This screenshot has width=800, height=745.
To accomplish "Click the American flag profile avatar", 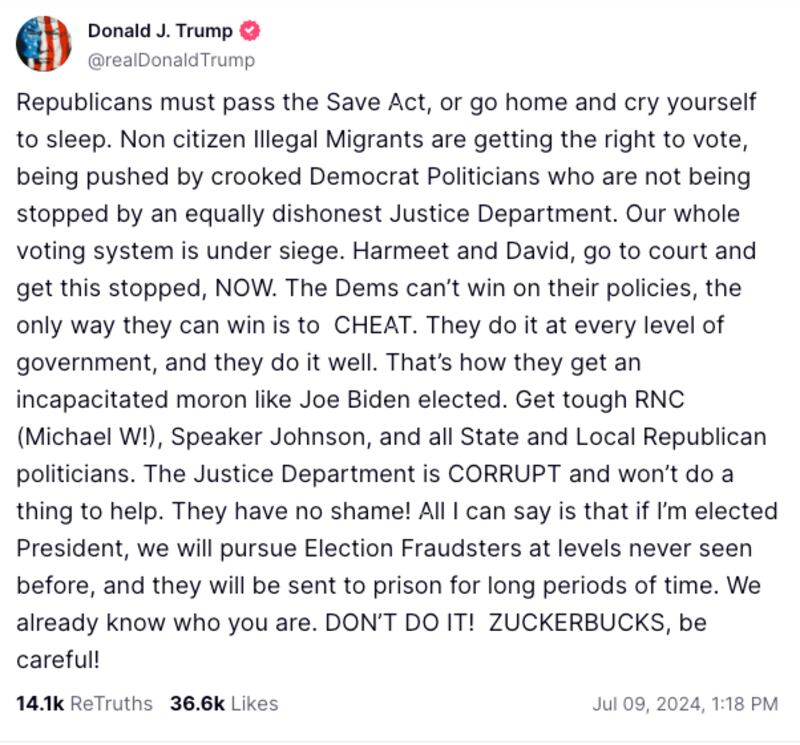I will tap(43, 44).
